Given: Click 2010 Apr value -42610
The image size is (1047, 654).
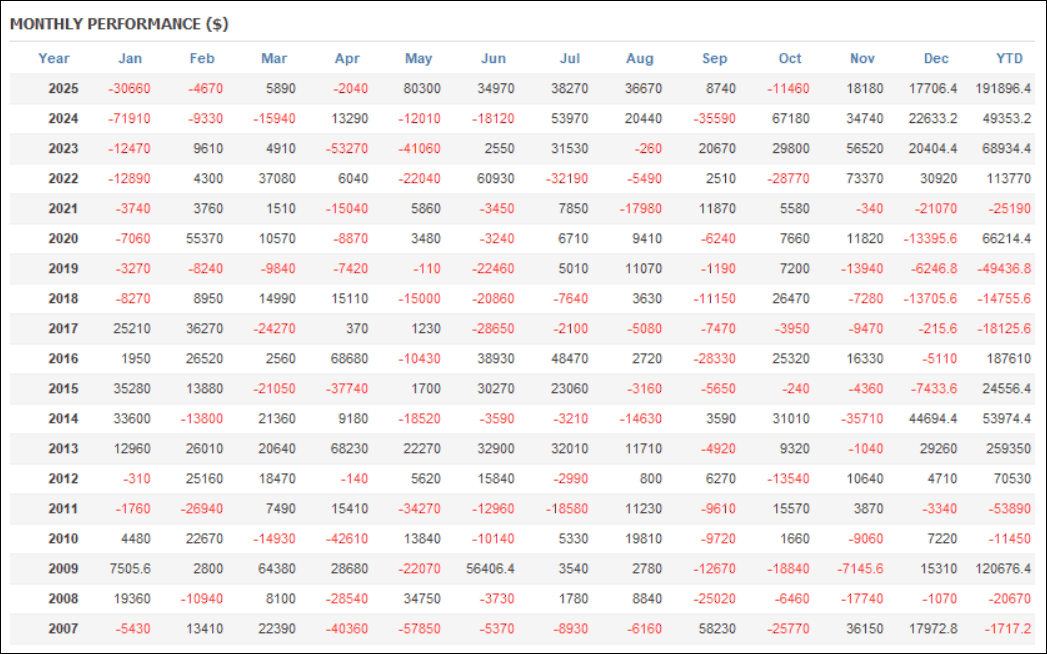Looking at the screenshot, I should coord(347,539).
